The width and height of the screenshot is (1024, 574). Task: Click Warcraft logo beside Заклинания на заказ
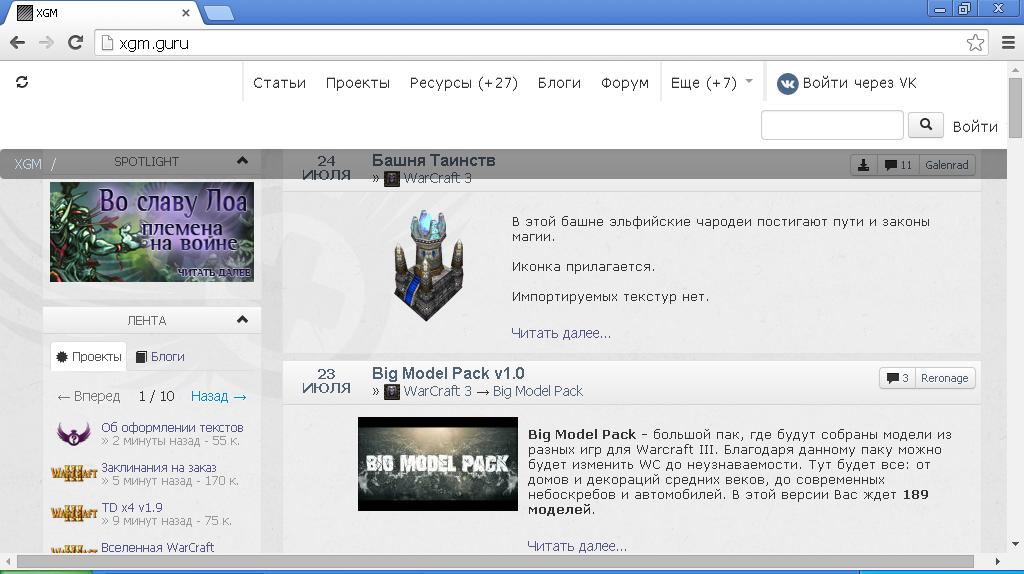[x=74, y=473]
